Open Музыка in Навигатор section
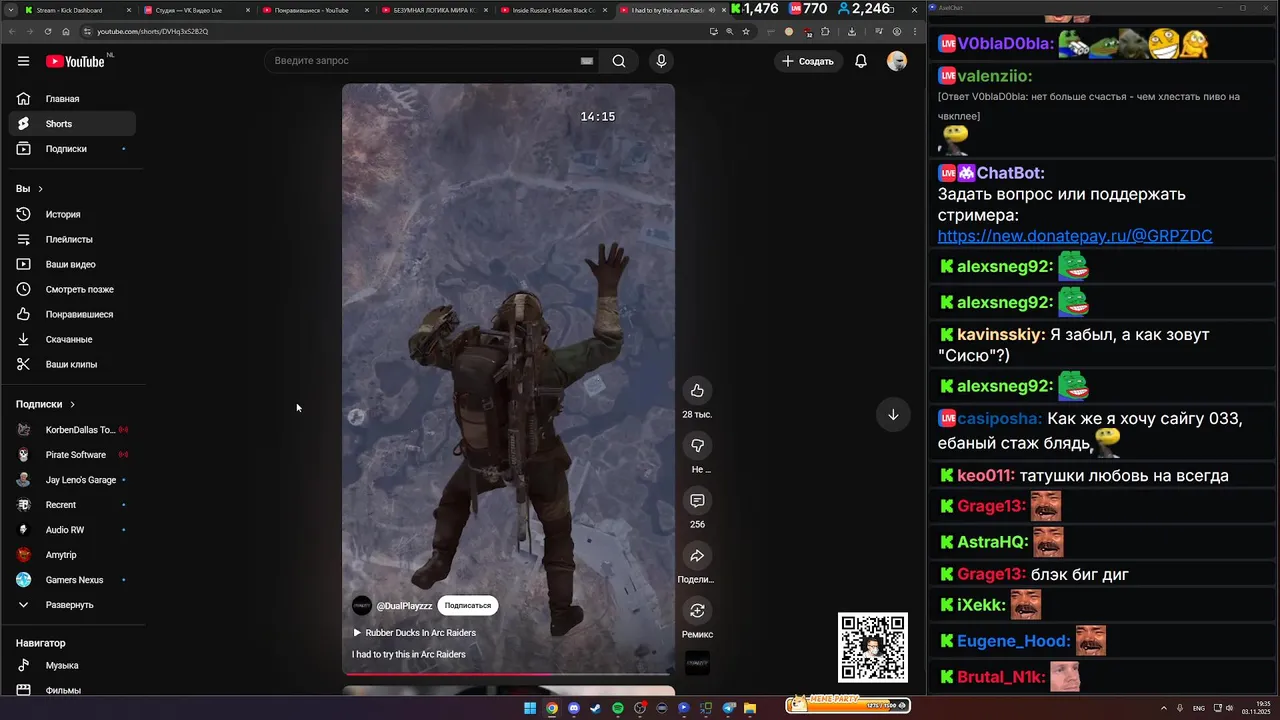 [72, 665]
